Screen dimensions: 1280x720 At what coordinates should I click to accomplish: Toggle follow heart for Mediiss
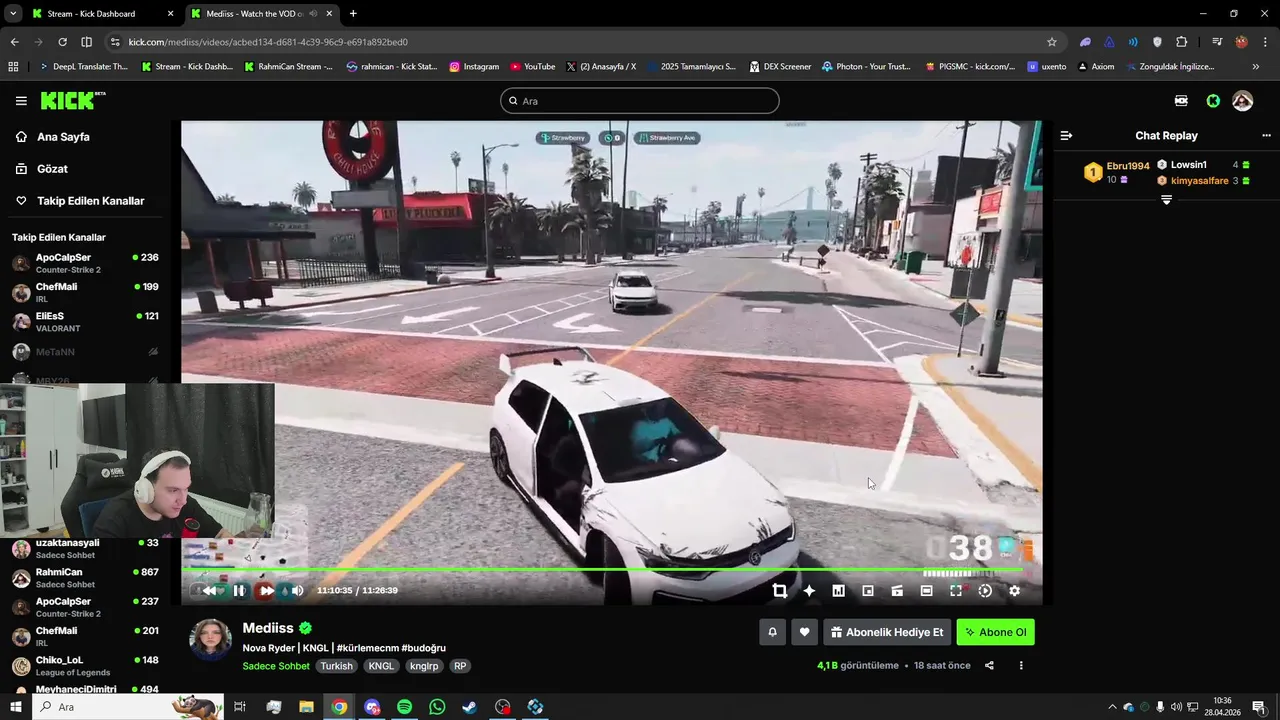pos(804,632)
